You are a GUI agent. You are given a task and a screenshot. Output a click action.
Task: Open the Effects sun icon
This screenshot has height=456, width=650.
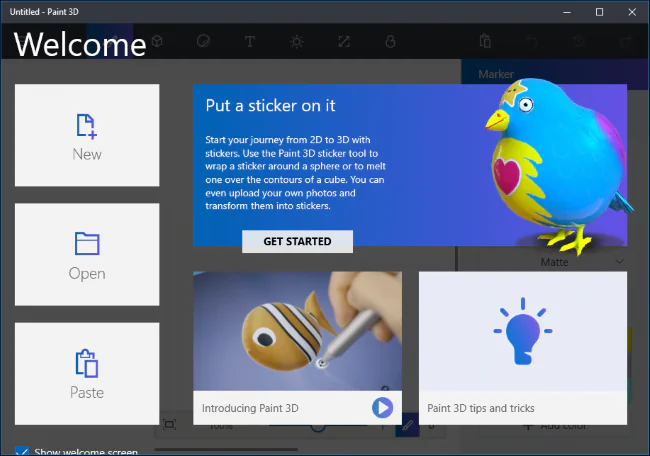[x=296, y=41]
